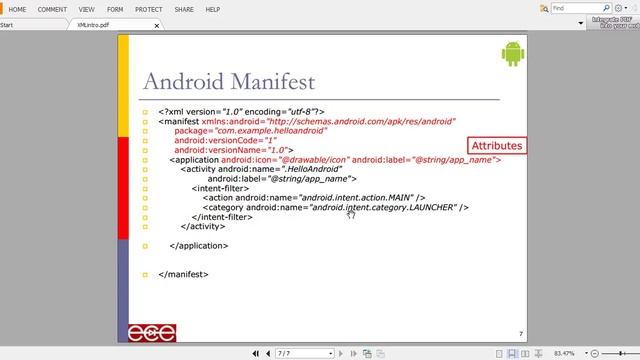The width and height of the screenshot is (640, 360).
Task: Open the advanced search folder icon
Action: pos(544,8)
